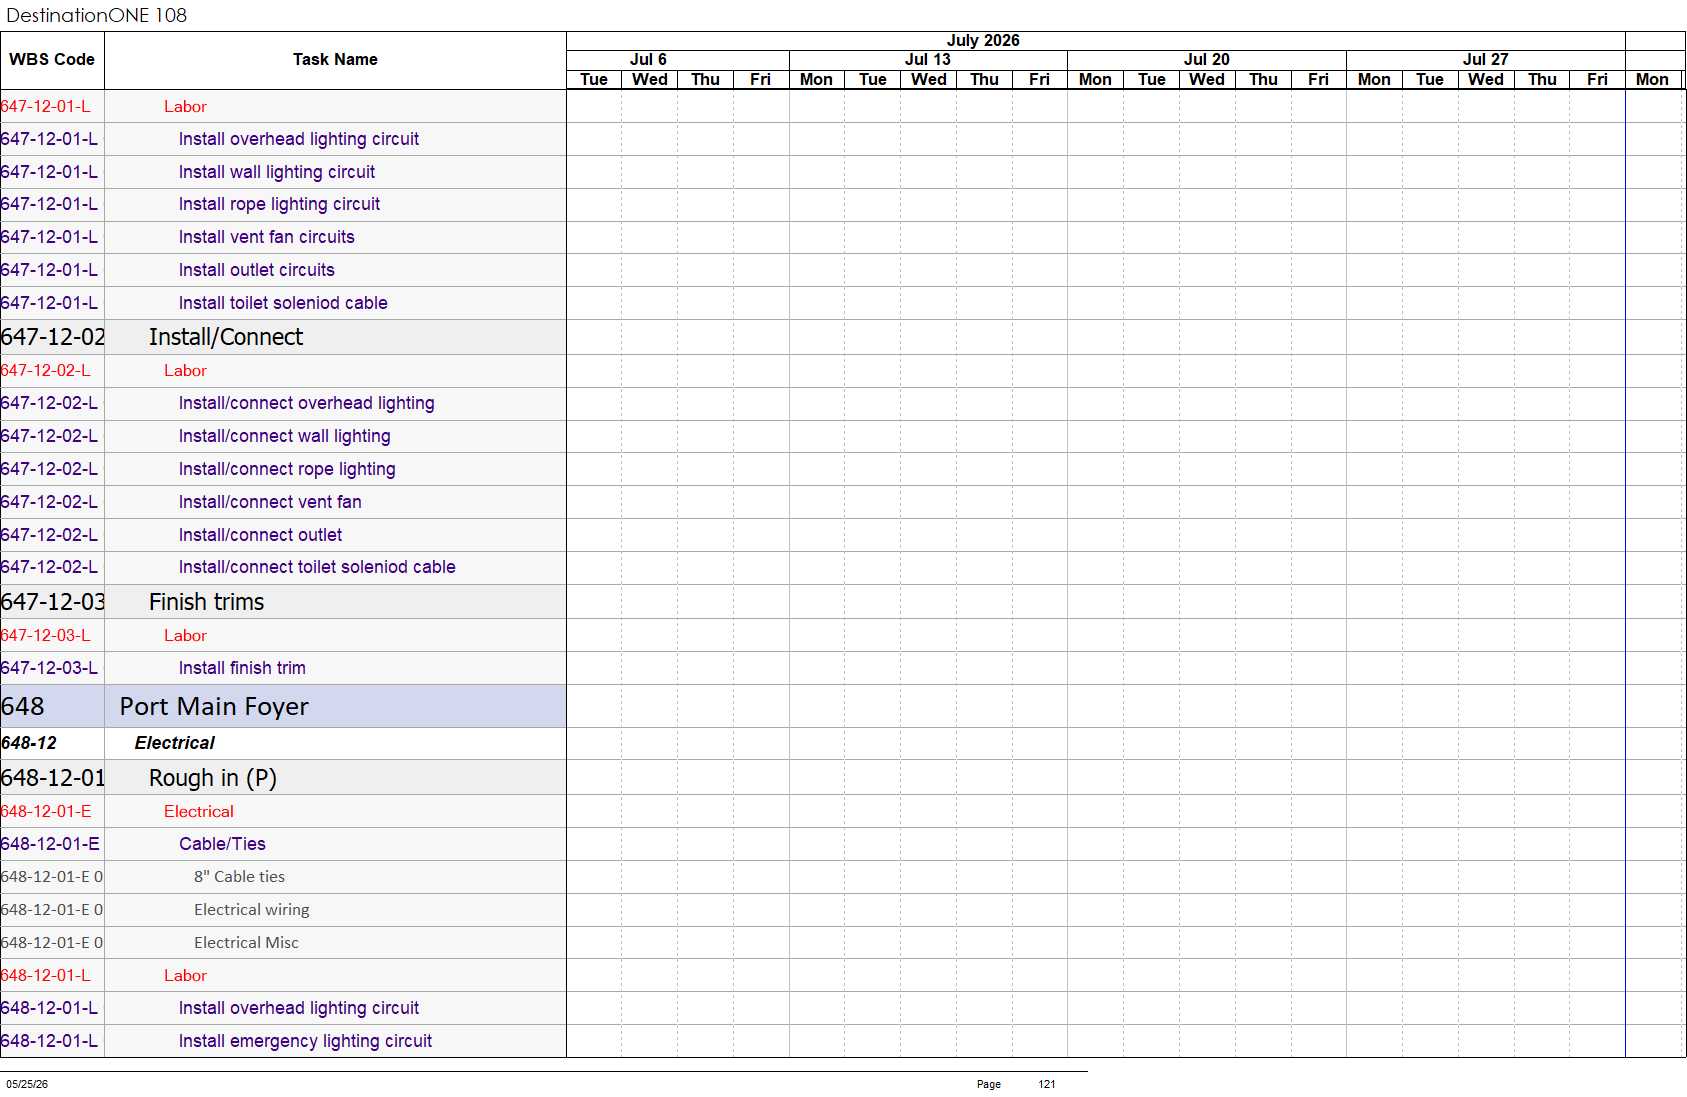This screenshot has width=1687, height=1097.
Task: Select the July 2026 month header
Action: pos(983,41)
